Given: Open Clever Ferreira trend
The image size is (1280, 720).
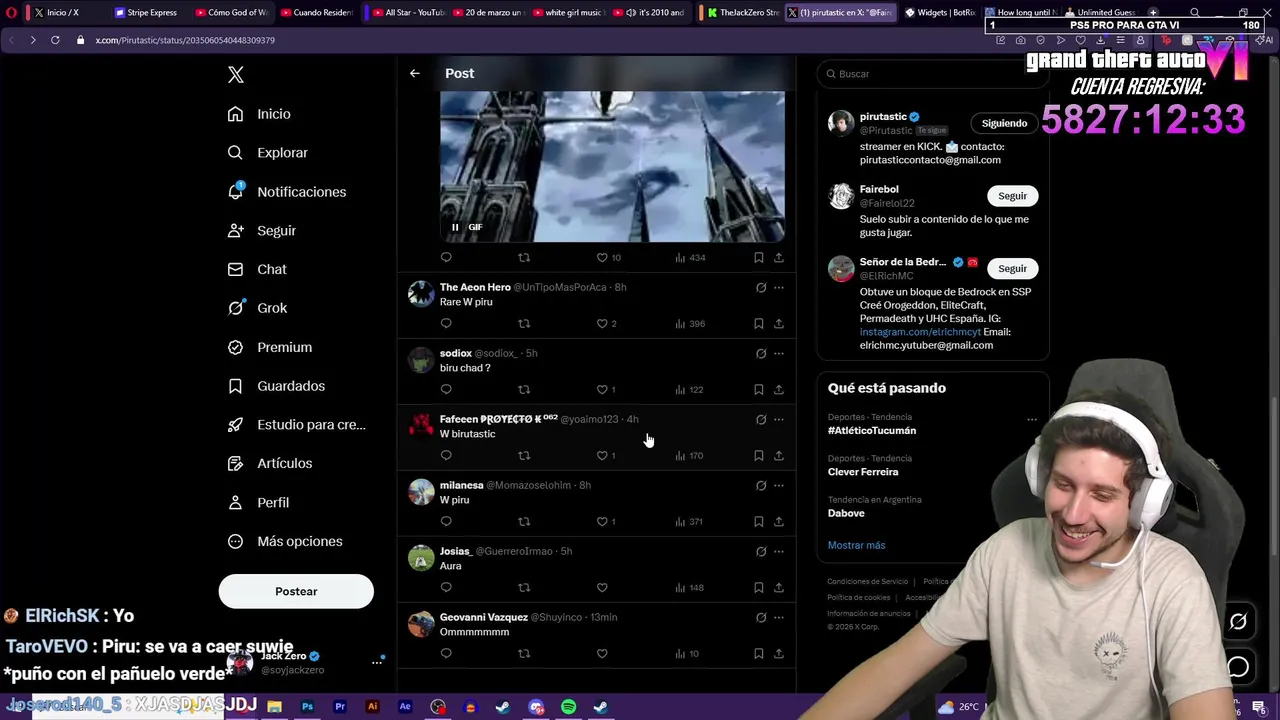Looking at the screenshot, I should (863, 472).
